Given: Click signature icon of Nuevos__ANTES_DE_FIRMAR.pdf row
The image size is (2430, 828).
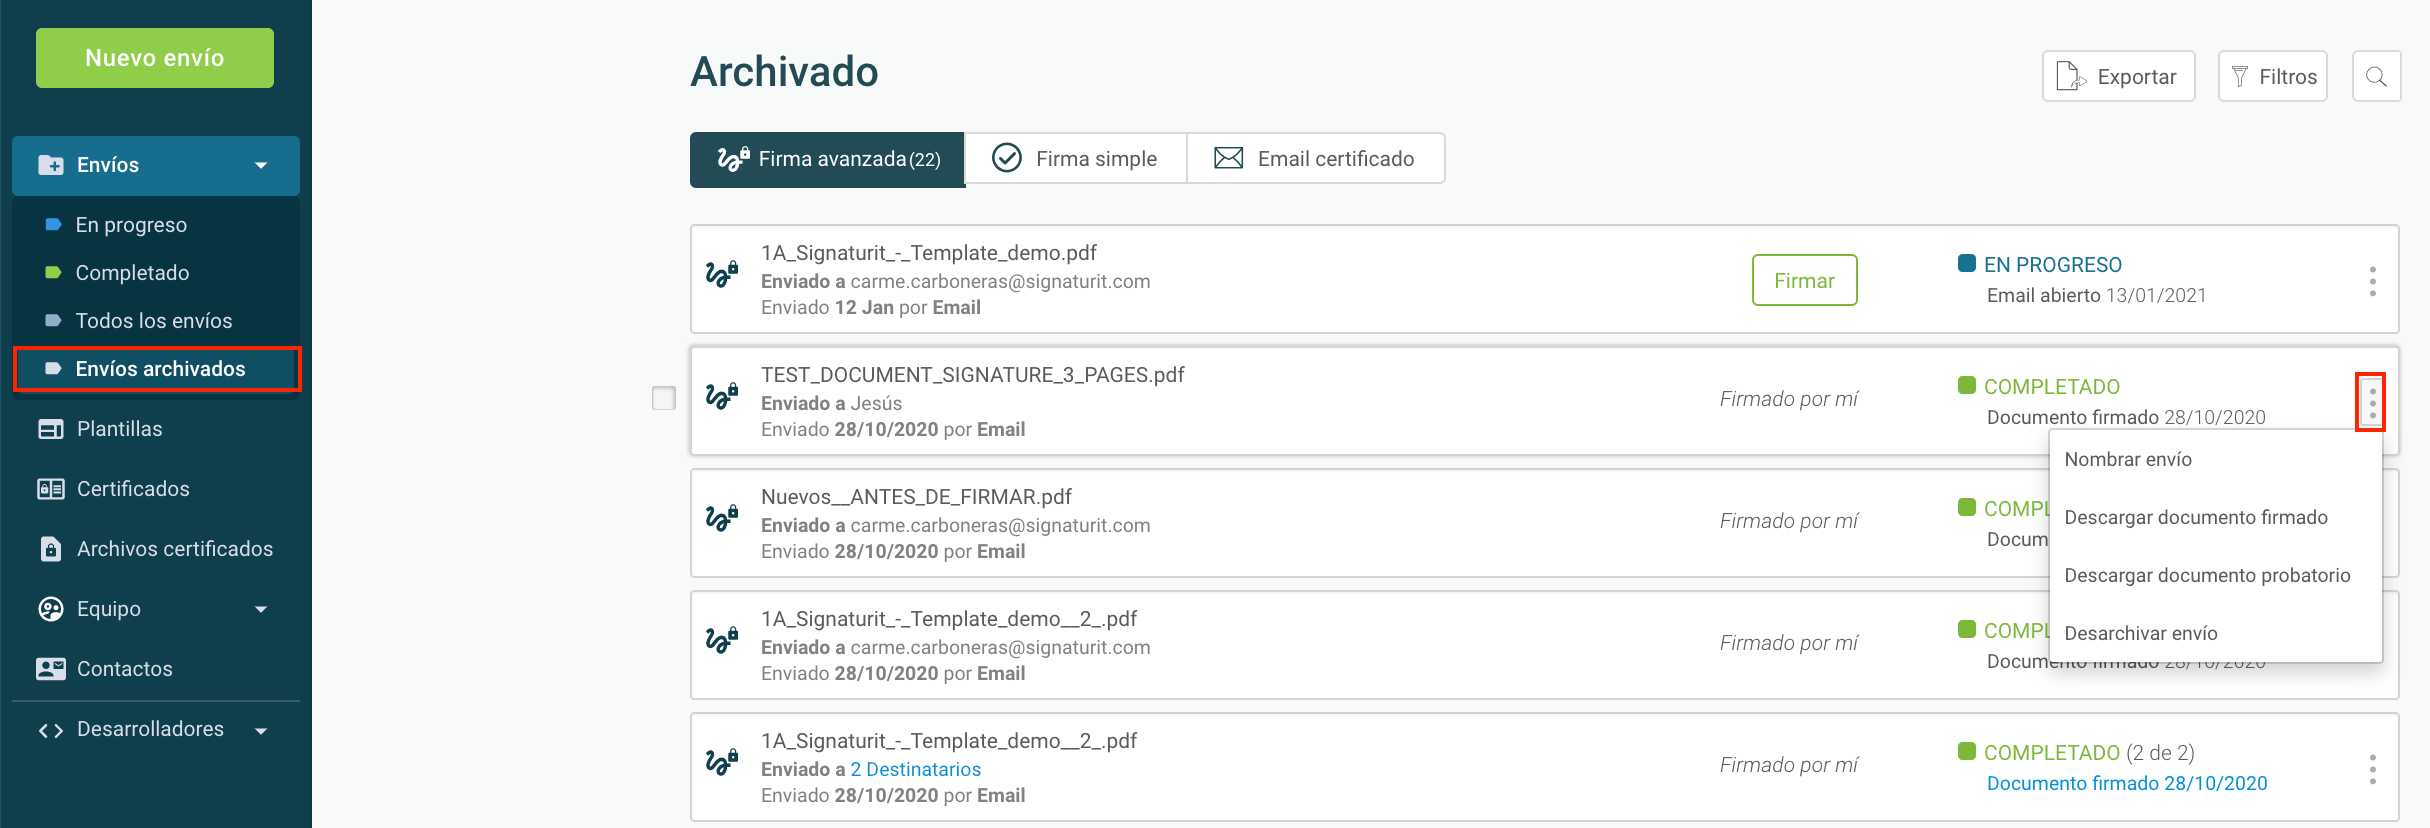Looking at the screenshot, I should point(721,518).
